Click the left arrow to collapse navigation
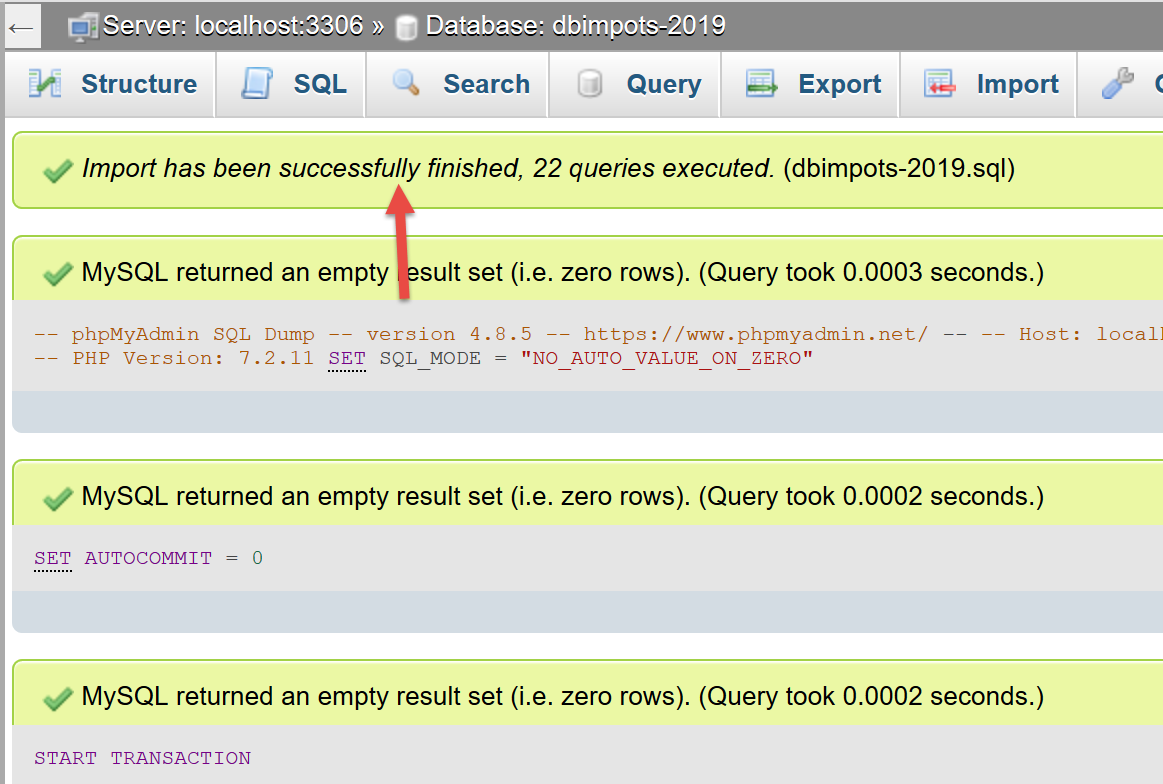Image resolution: width=1163 pixels, height=784 pixels. pos(21,27)
